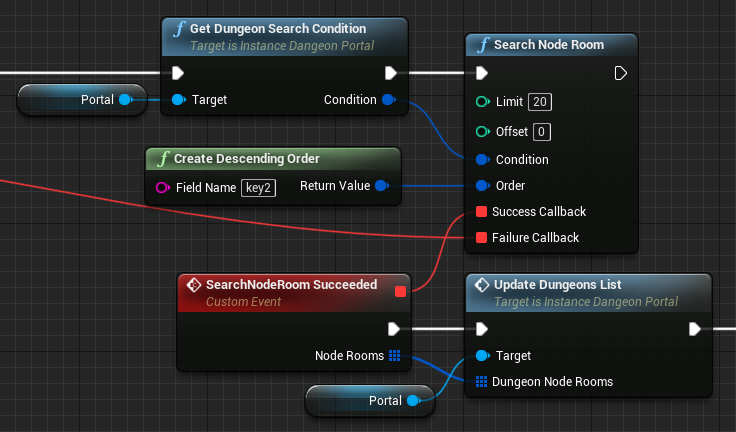Screen dimensions: 736x432
Task: Select the Get Dungeon Search Condition node title
Action: point(278,29)
